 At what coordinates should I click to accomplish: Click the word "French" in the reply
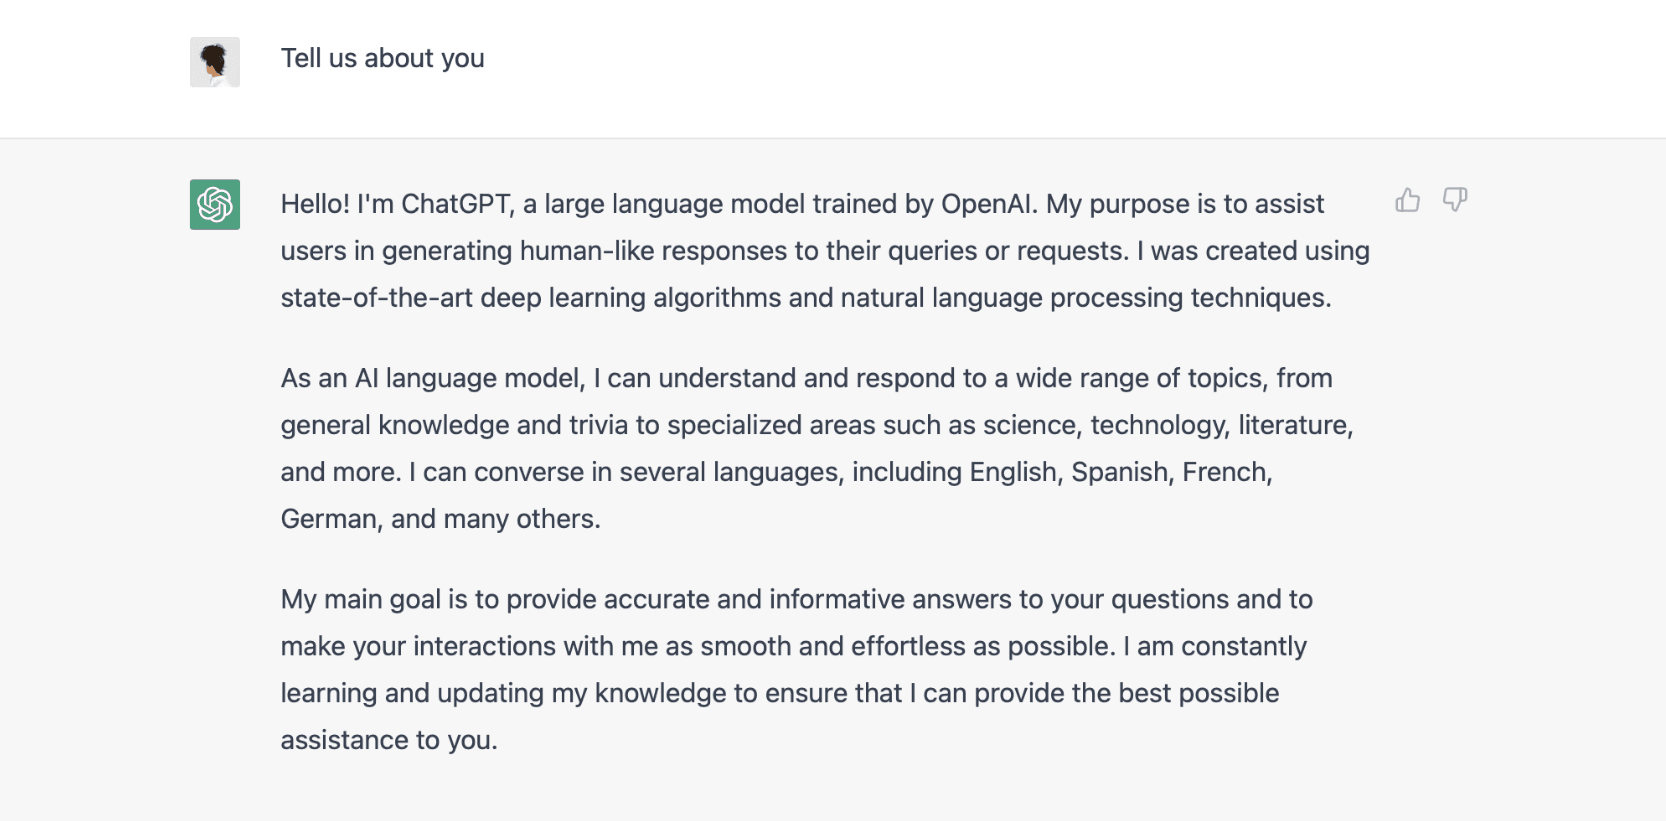[x=1226, y=472]
